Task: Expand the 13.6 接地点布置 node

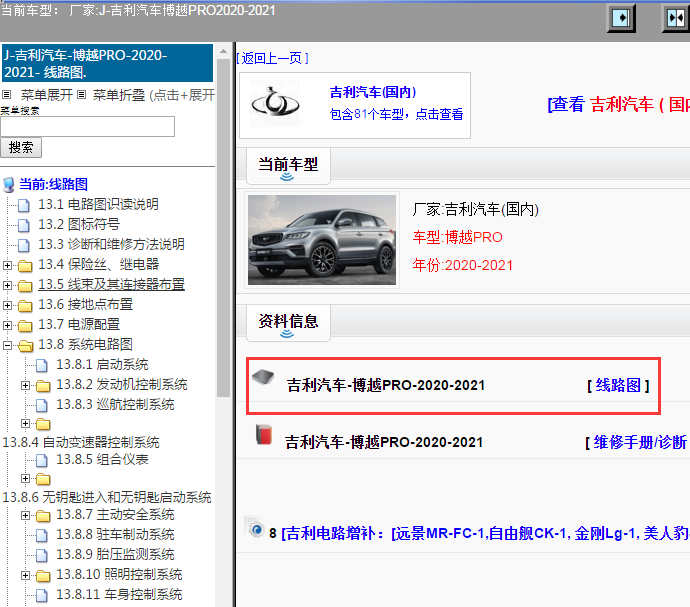Action: (x=7, y=305)
